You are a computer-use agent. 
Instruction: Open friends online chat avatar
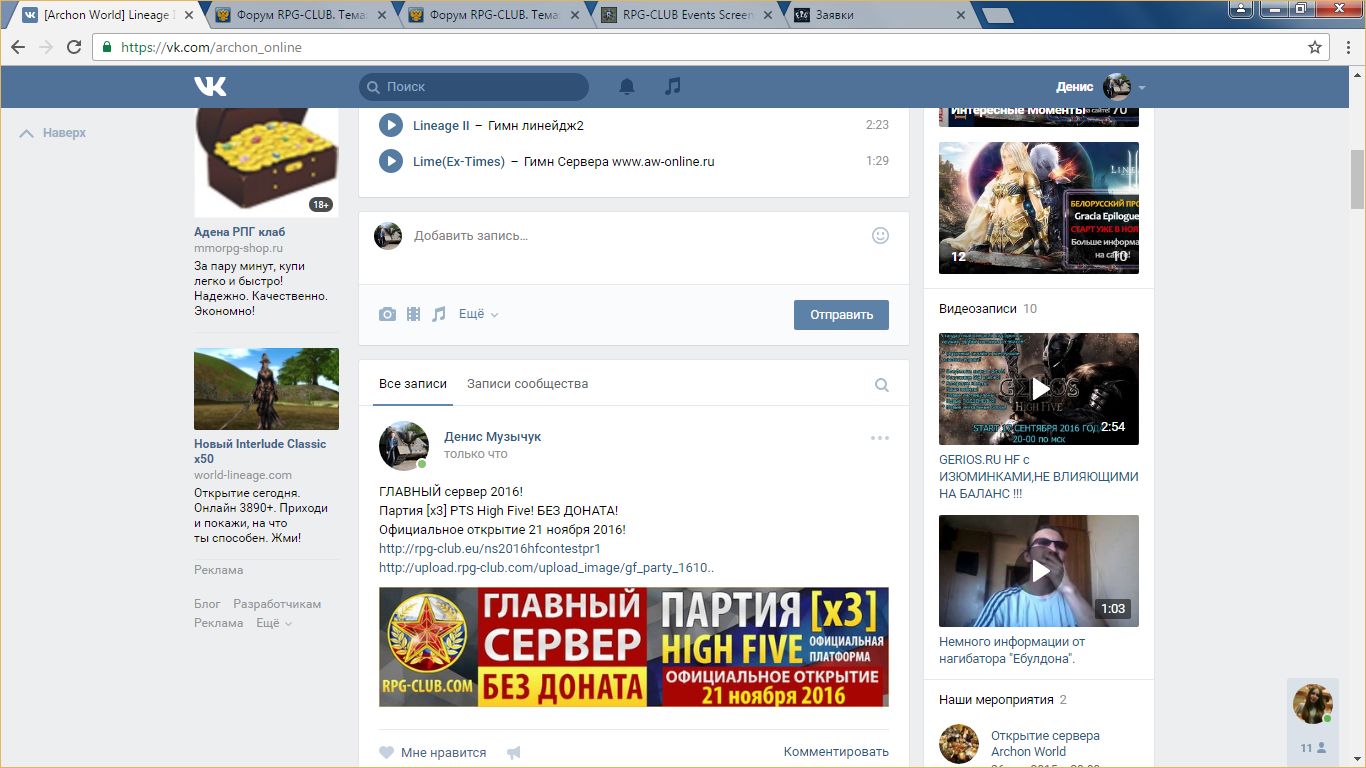[1313, 704]
